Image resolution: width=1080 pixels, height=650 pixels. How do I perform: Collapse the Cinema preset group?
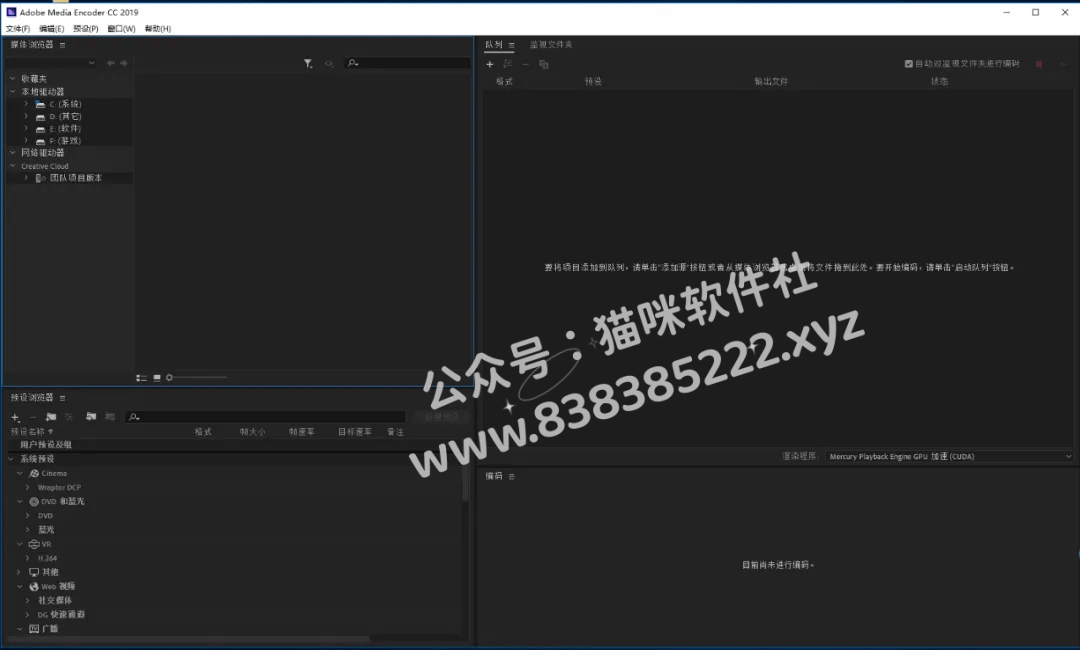tap(19, 474)
